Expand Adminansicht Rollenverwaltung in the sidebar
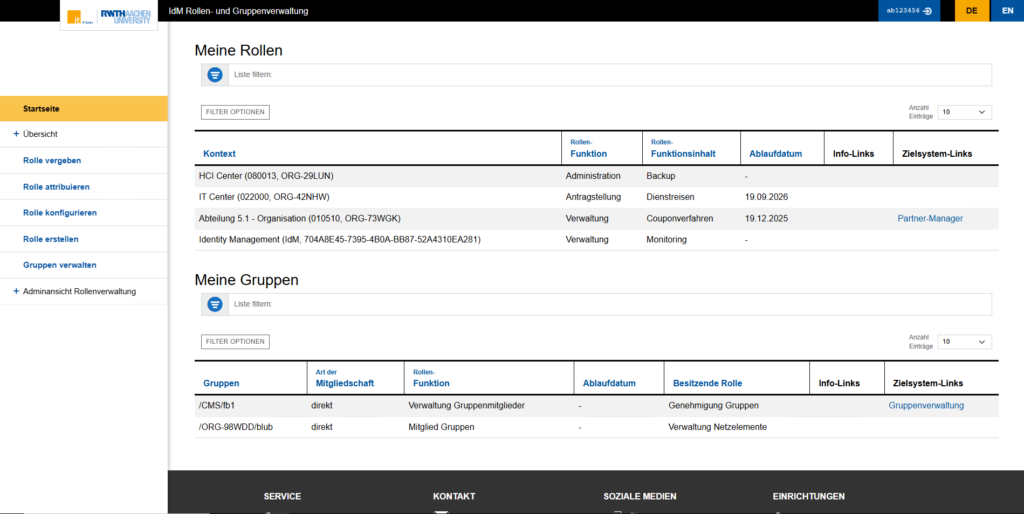 (16, 291)
